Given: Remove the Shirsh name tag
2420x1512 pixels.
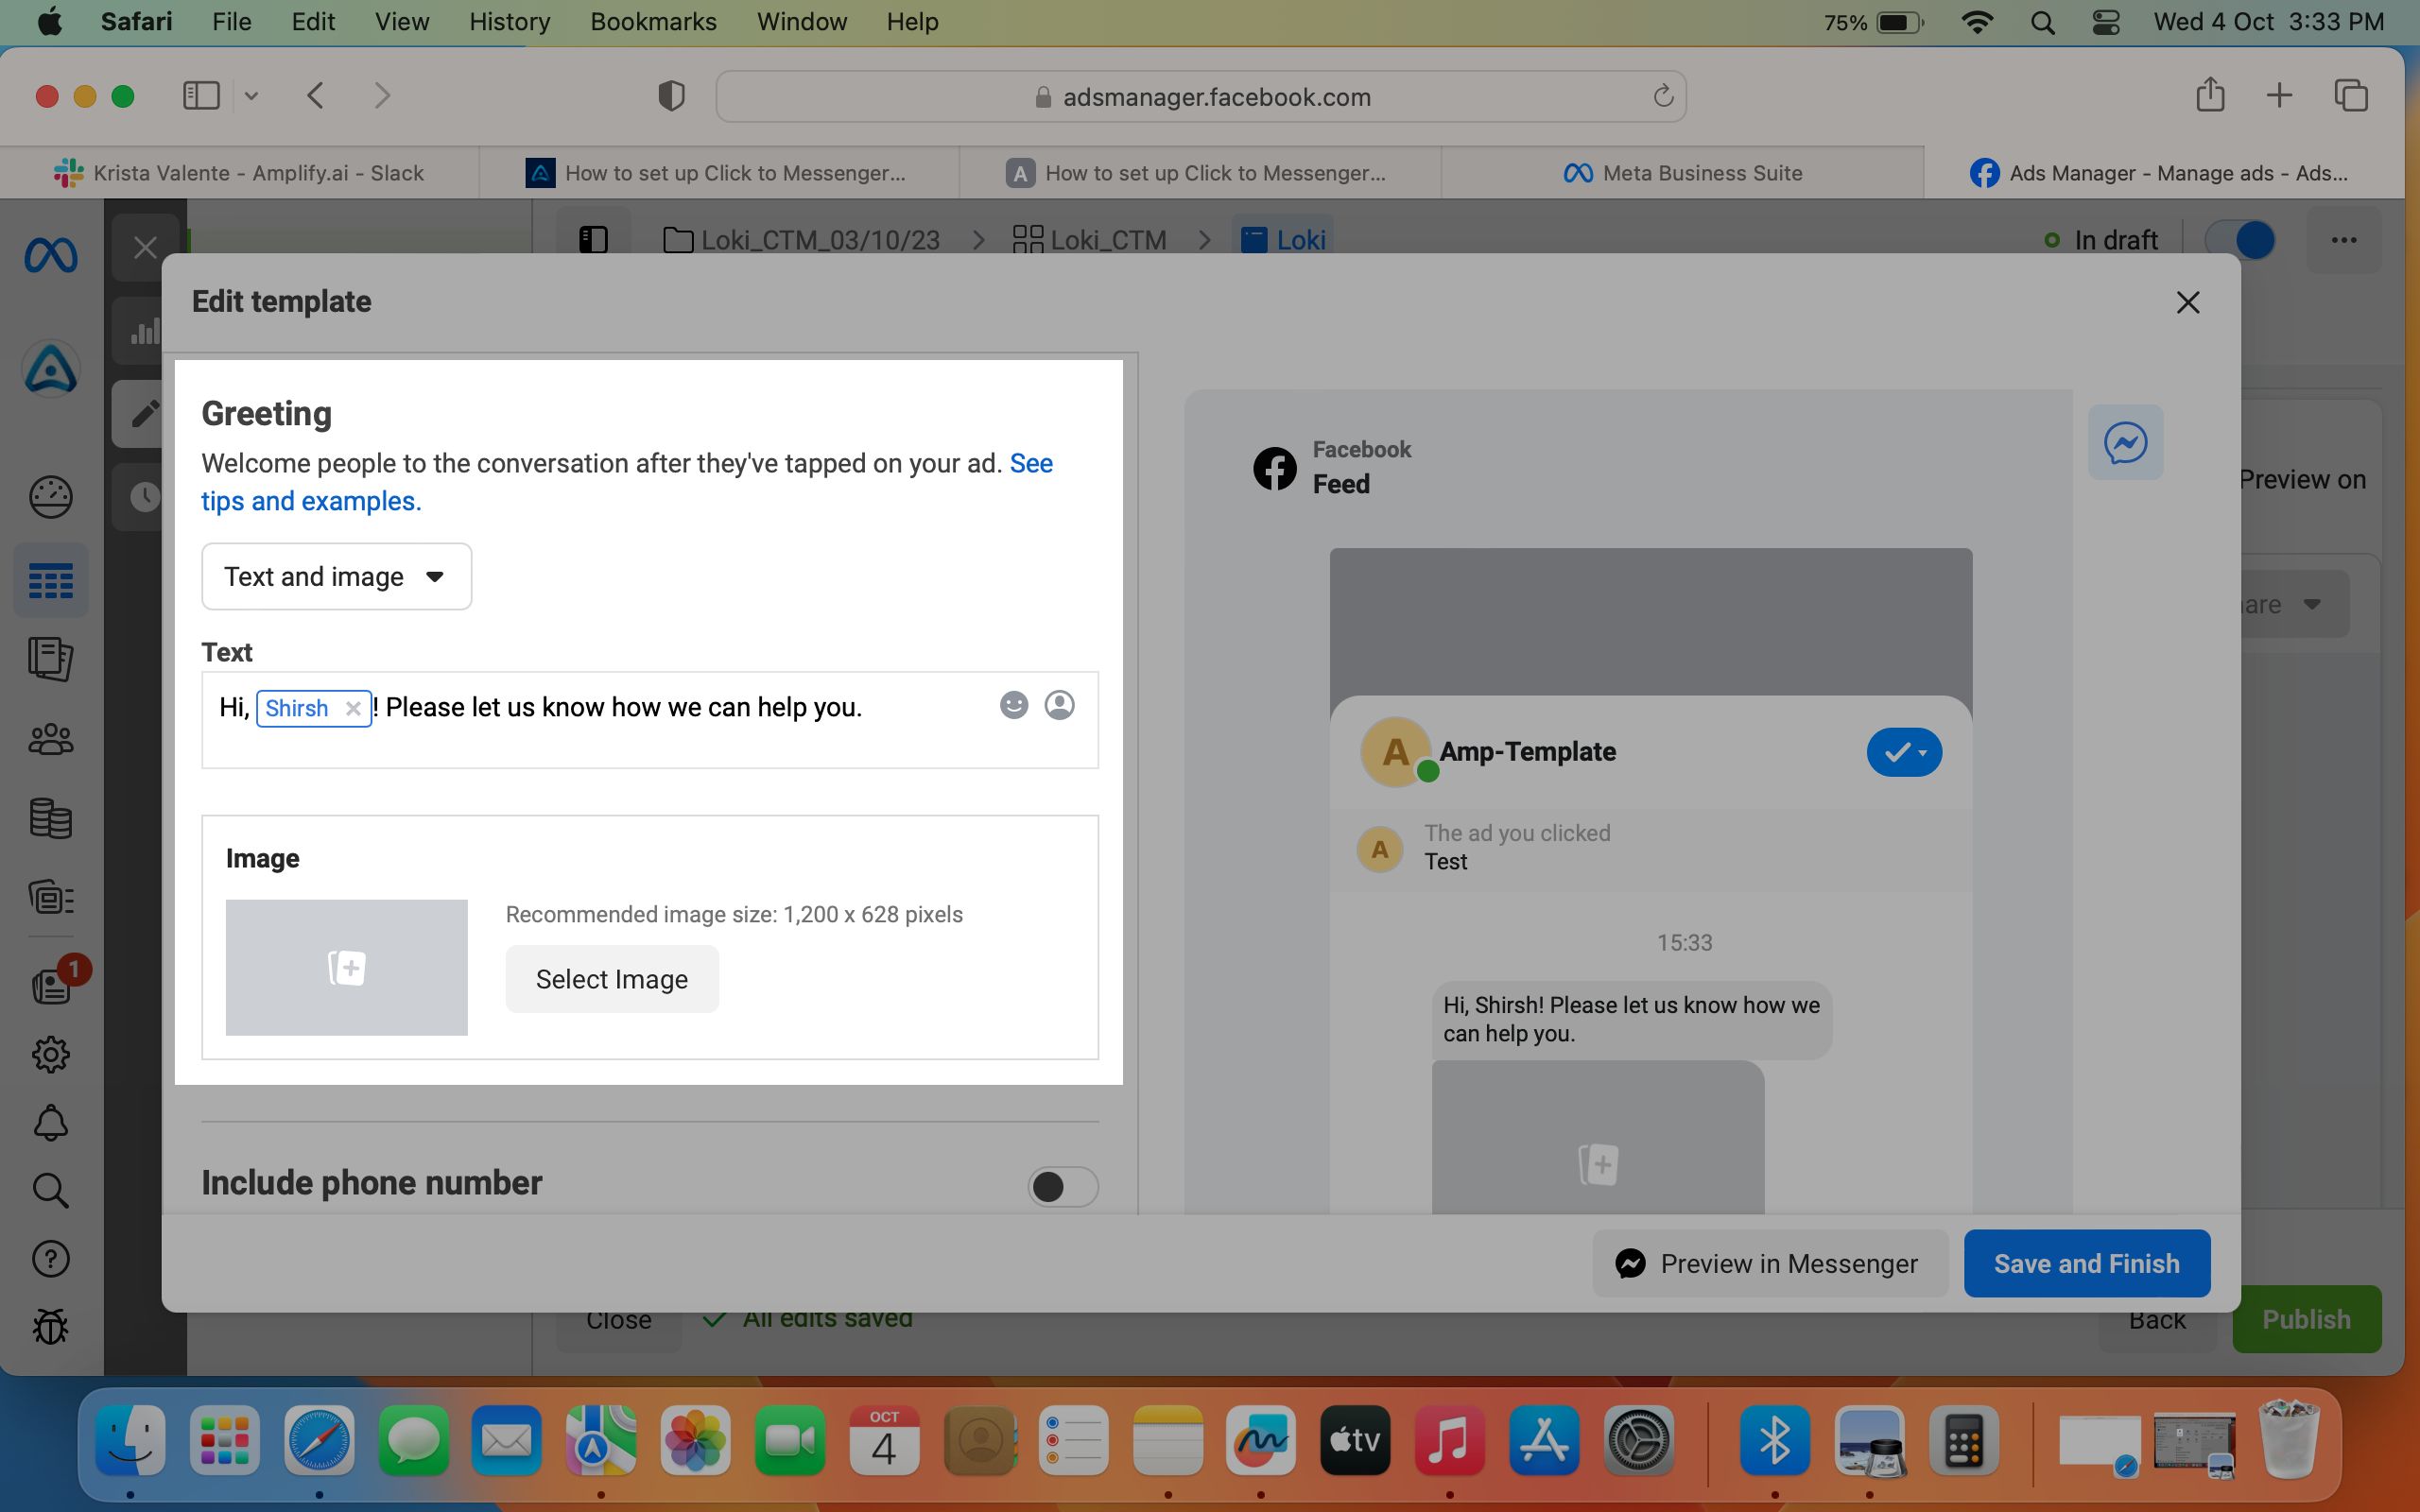Looking at the screenshot, I should pos(353,709).
